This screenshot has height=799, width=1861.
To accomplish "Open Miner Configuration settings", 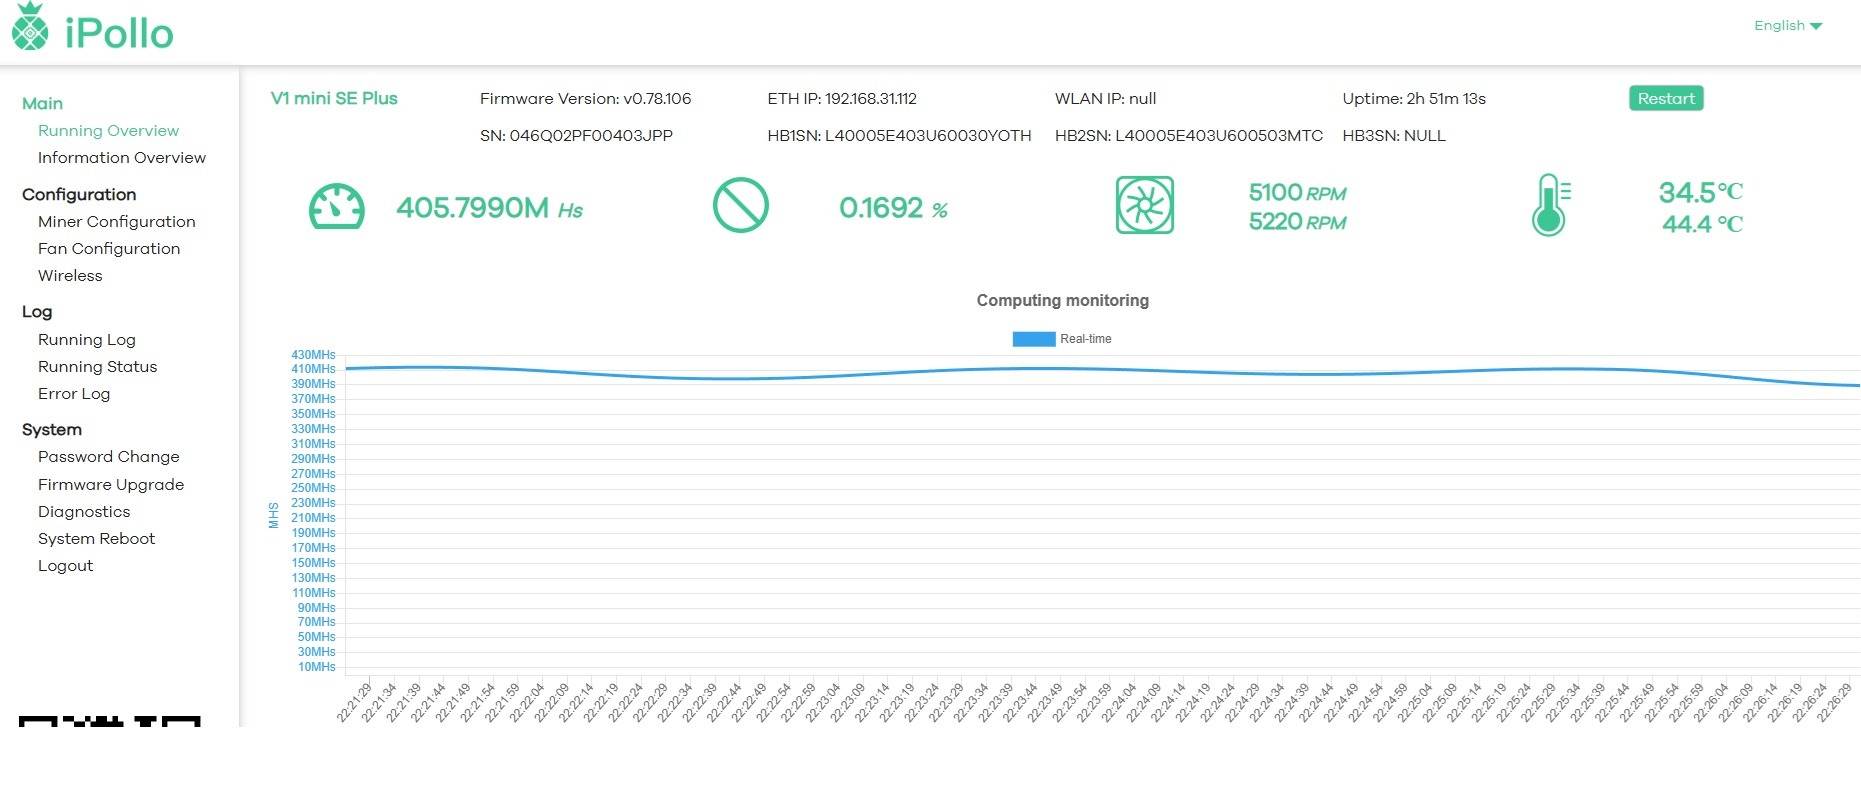I will 117,222.
